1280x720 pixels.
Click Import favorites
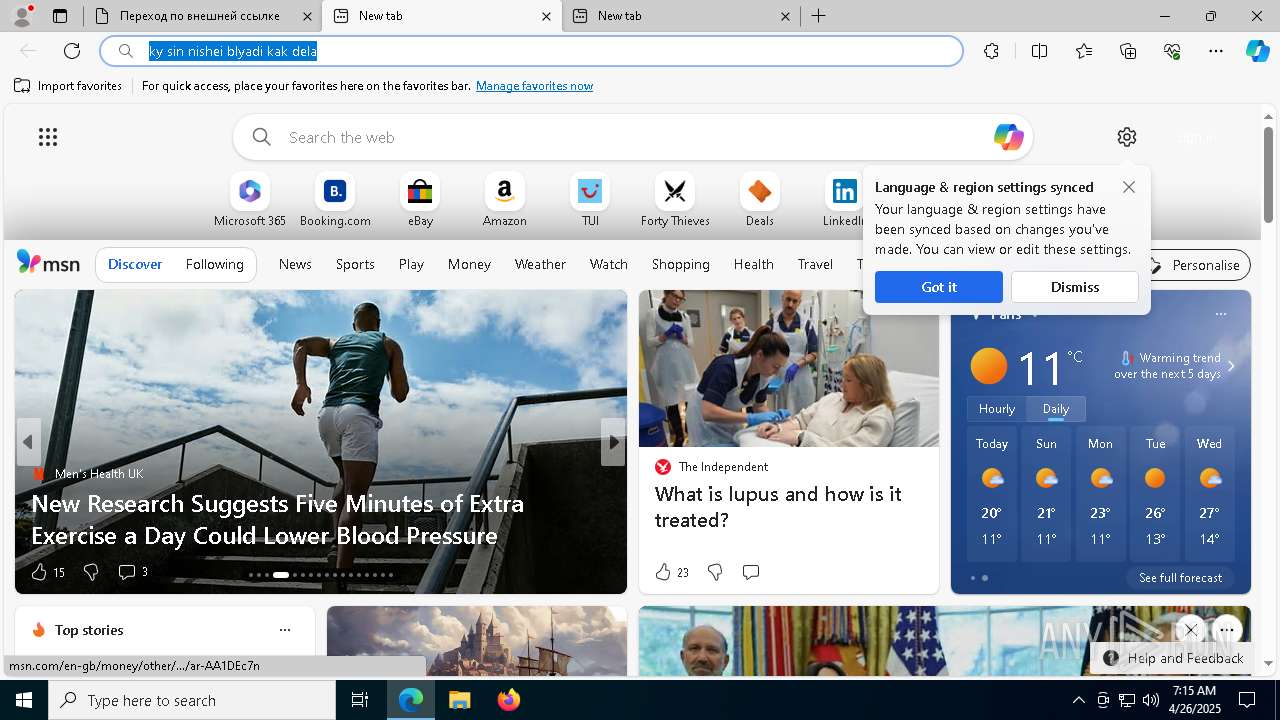point(68,86)
